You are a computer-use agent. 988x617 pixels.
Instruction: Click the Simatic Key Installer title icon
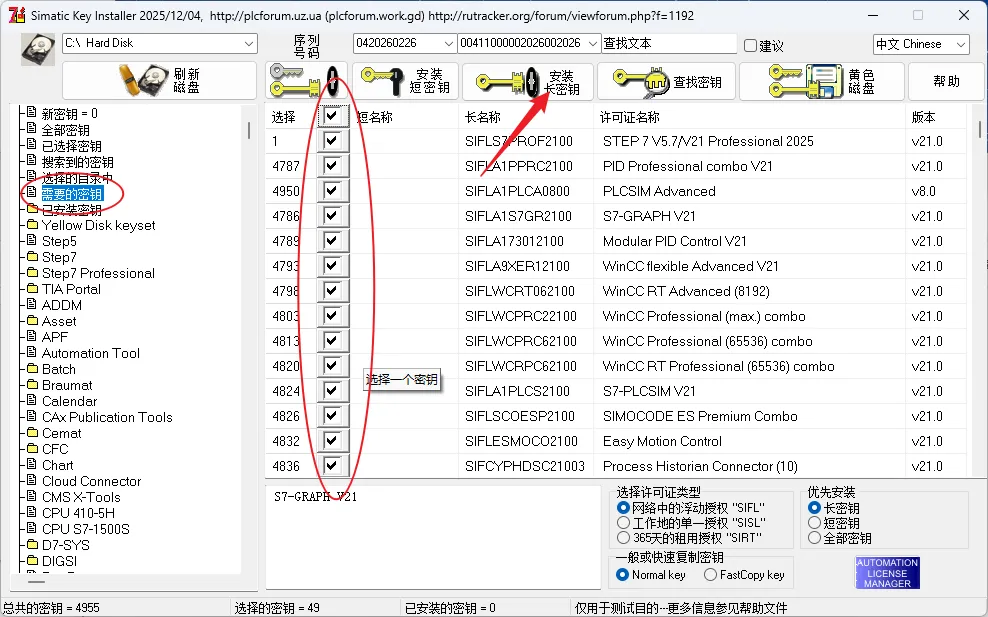pos(17,14)
